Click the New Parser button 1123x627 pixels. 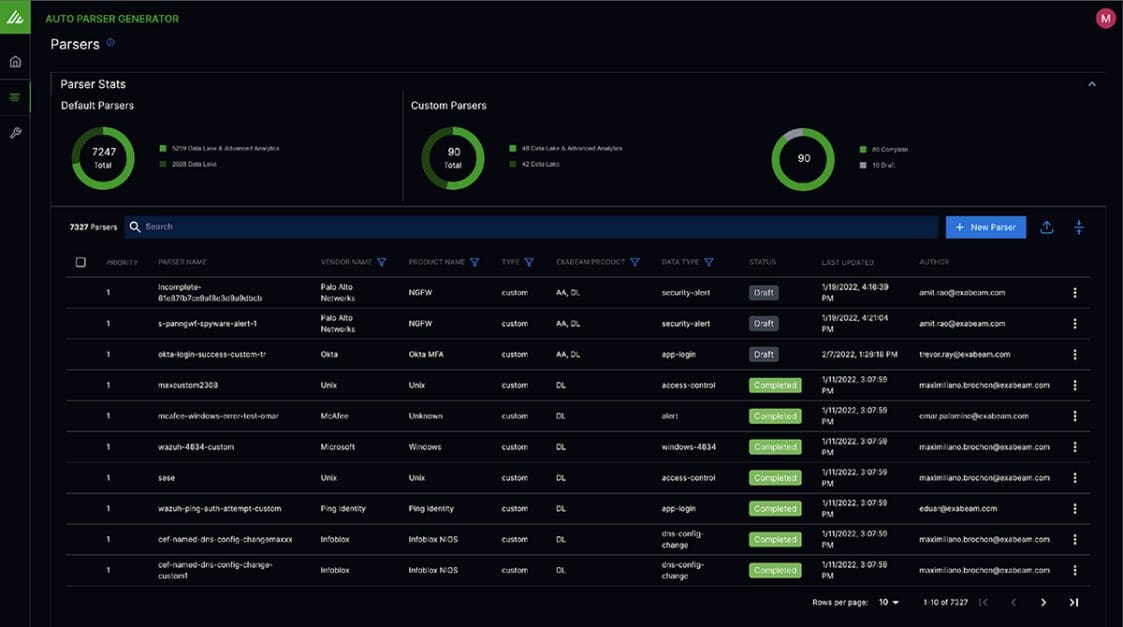pyautogui.click(x=985, y=227)
